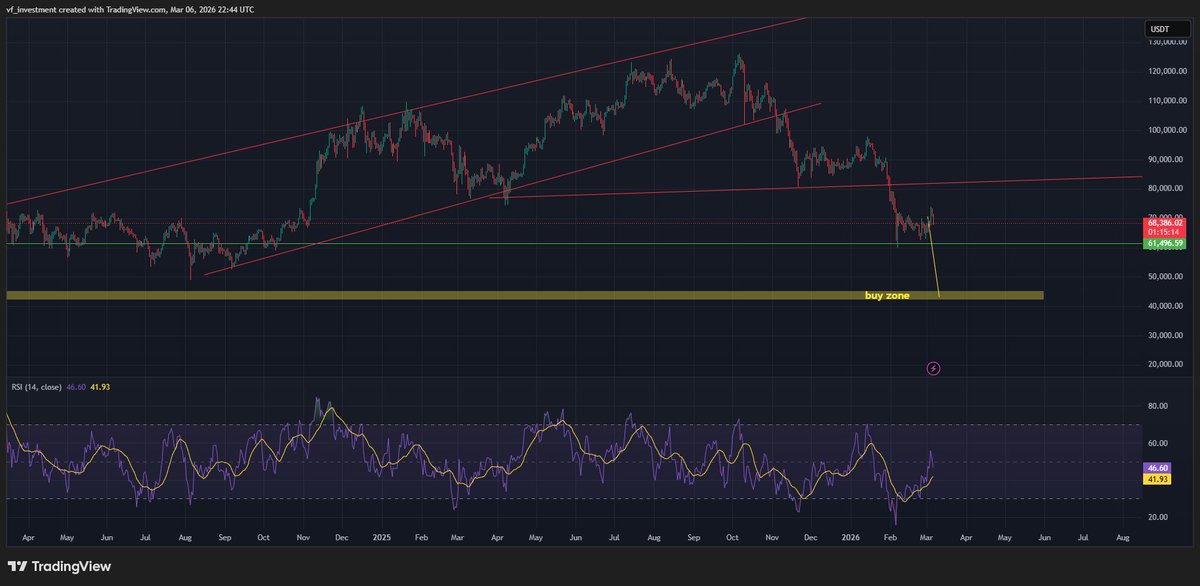Click the bar countdown timer 01:15:14
The width and height of the screenshot is (1200, 586).
pyautogui.click(x=1165, y=231)
